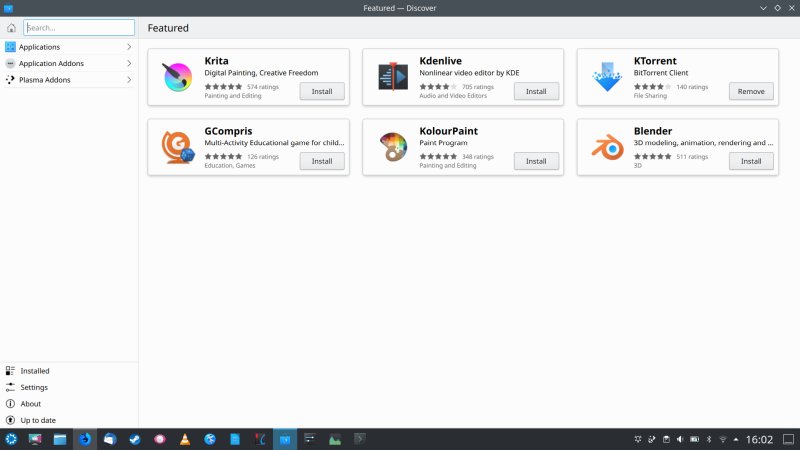The height and width of the screenshot is (450, 800).
Task: Click the Krita paintbrush app icon
Action: click(x=177, y=77)
